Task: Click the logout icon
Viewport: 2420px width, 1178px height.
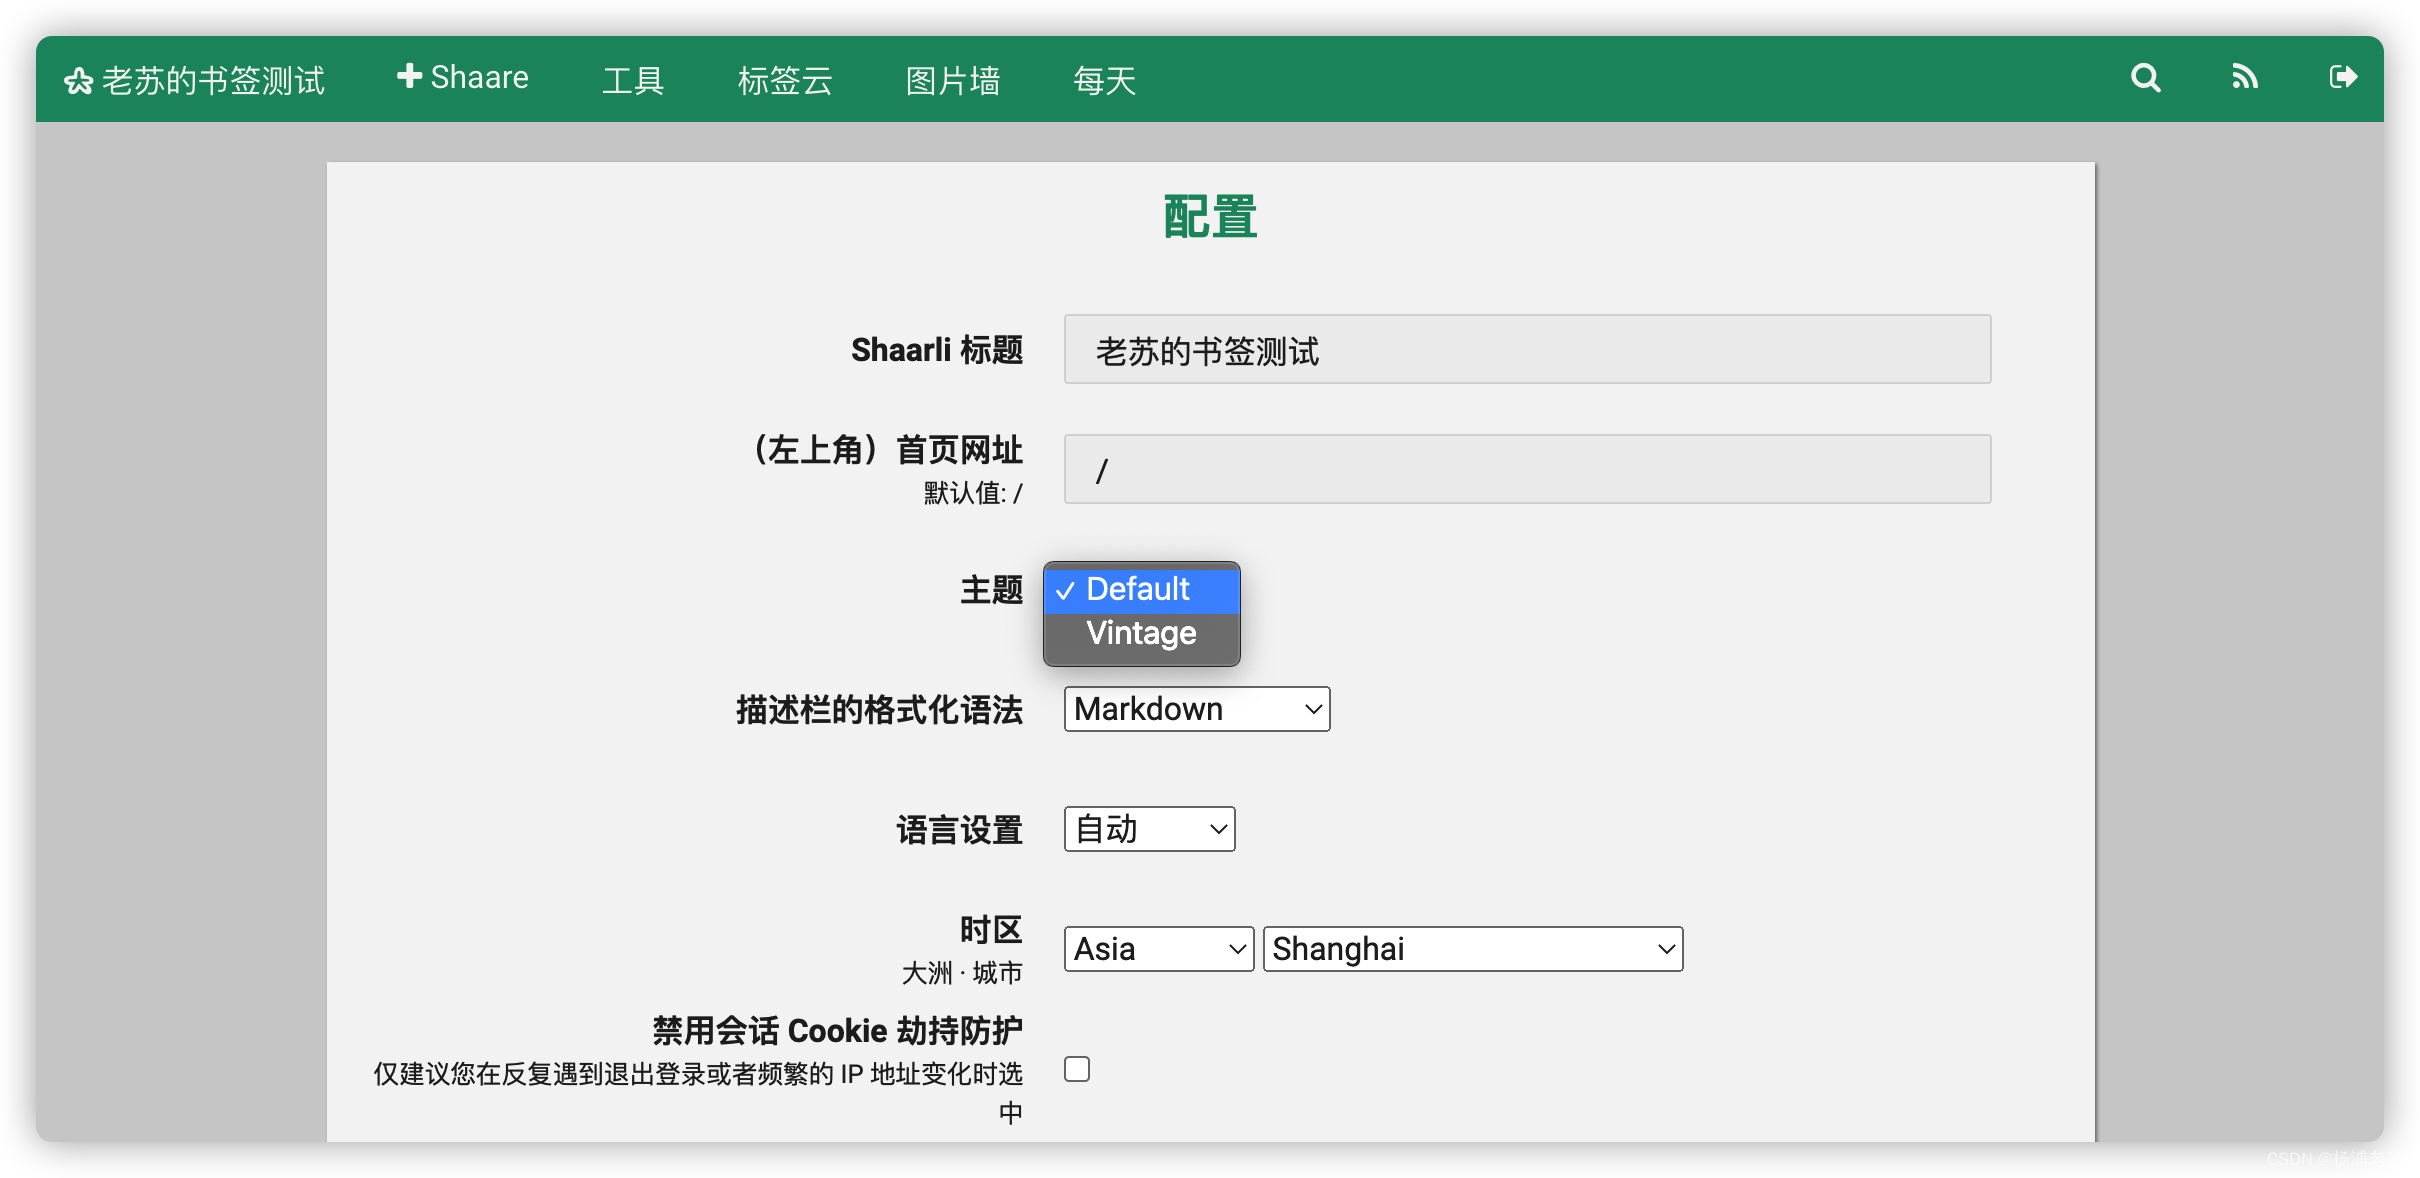Action: click(2343, 77)
